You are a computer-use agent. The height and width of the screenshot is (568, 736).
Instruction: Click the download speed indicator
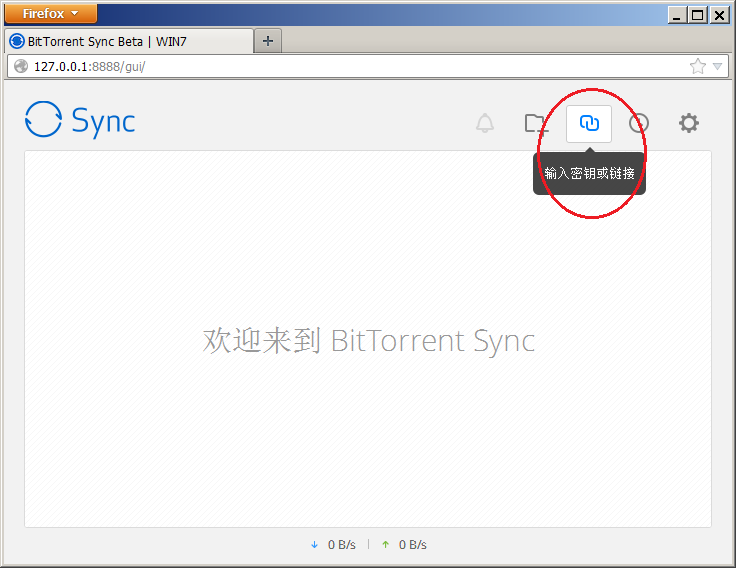[x=333, y=544]
